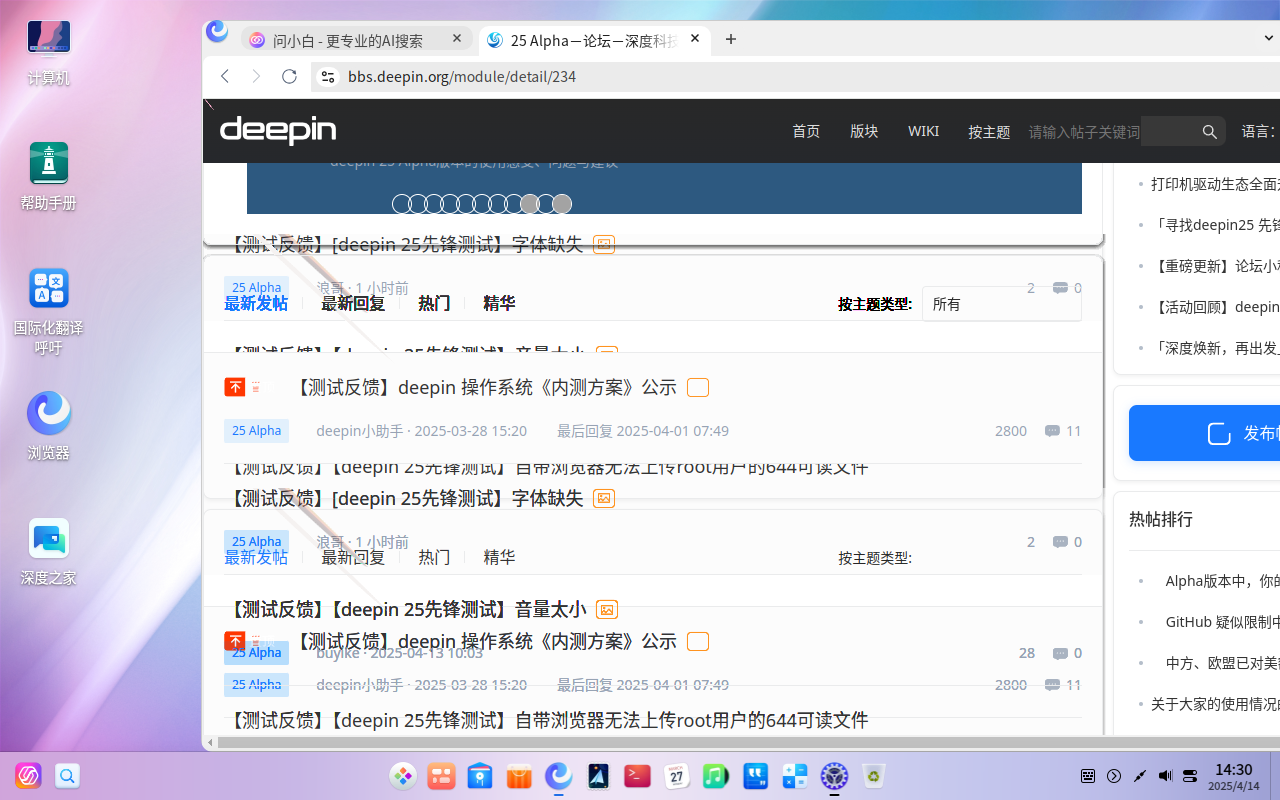Screen dimensions: 1280x800
Task: Launch the music player from the dock
Action: pos(715,776)
